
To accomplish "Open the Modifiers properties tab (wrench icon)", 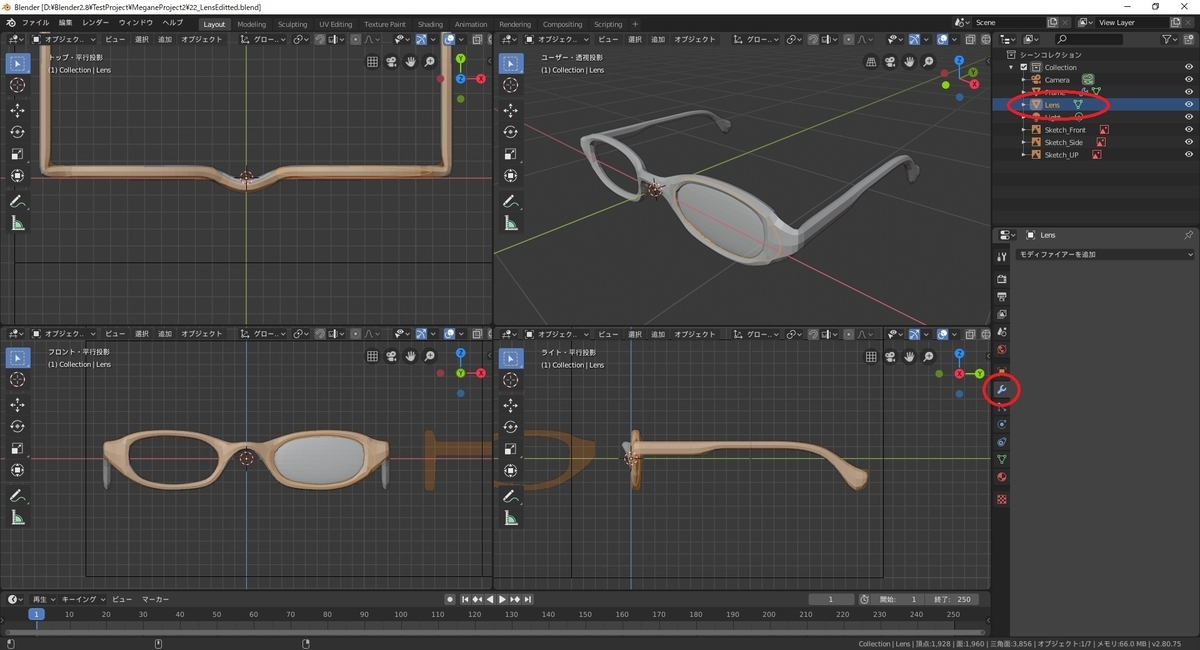I will pos(1002,388).
